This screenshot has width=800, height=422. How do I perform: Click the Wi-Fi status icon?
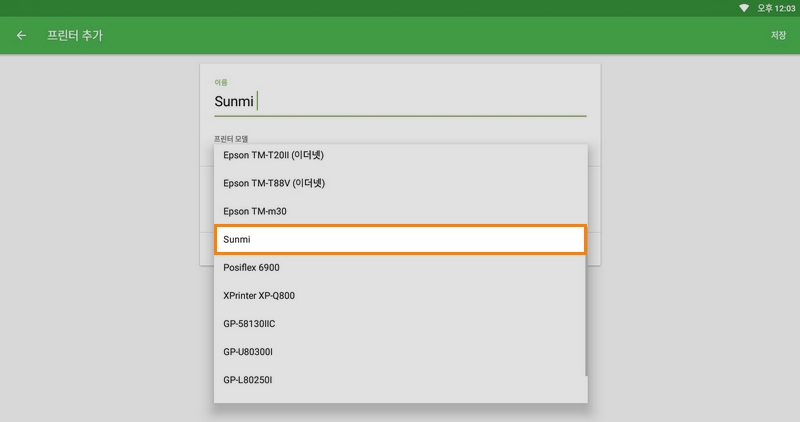click(x=744, y=8)
